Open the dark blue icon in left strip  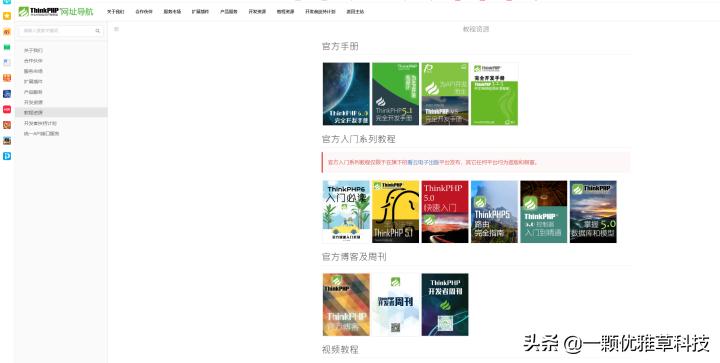7,94
